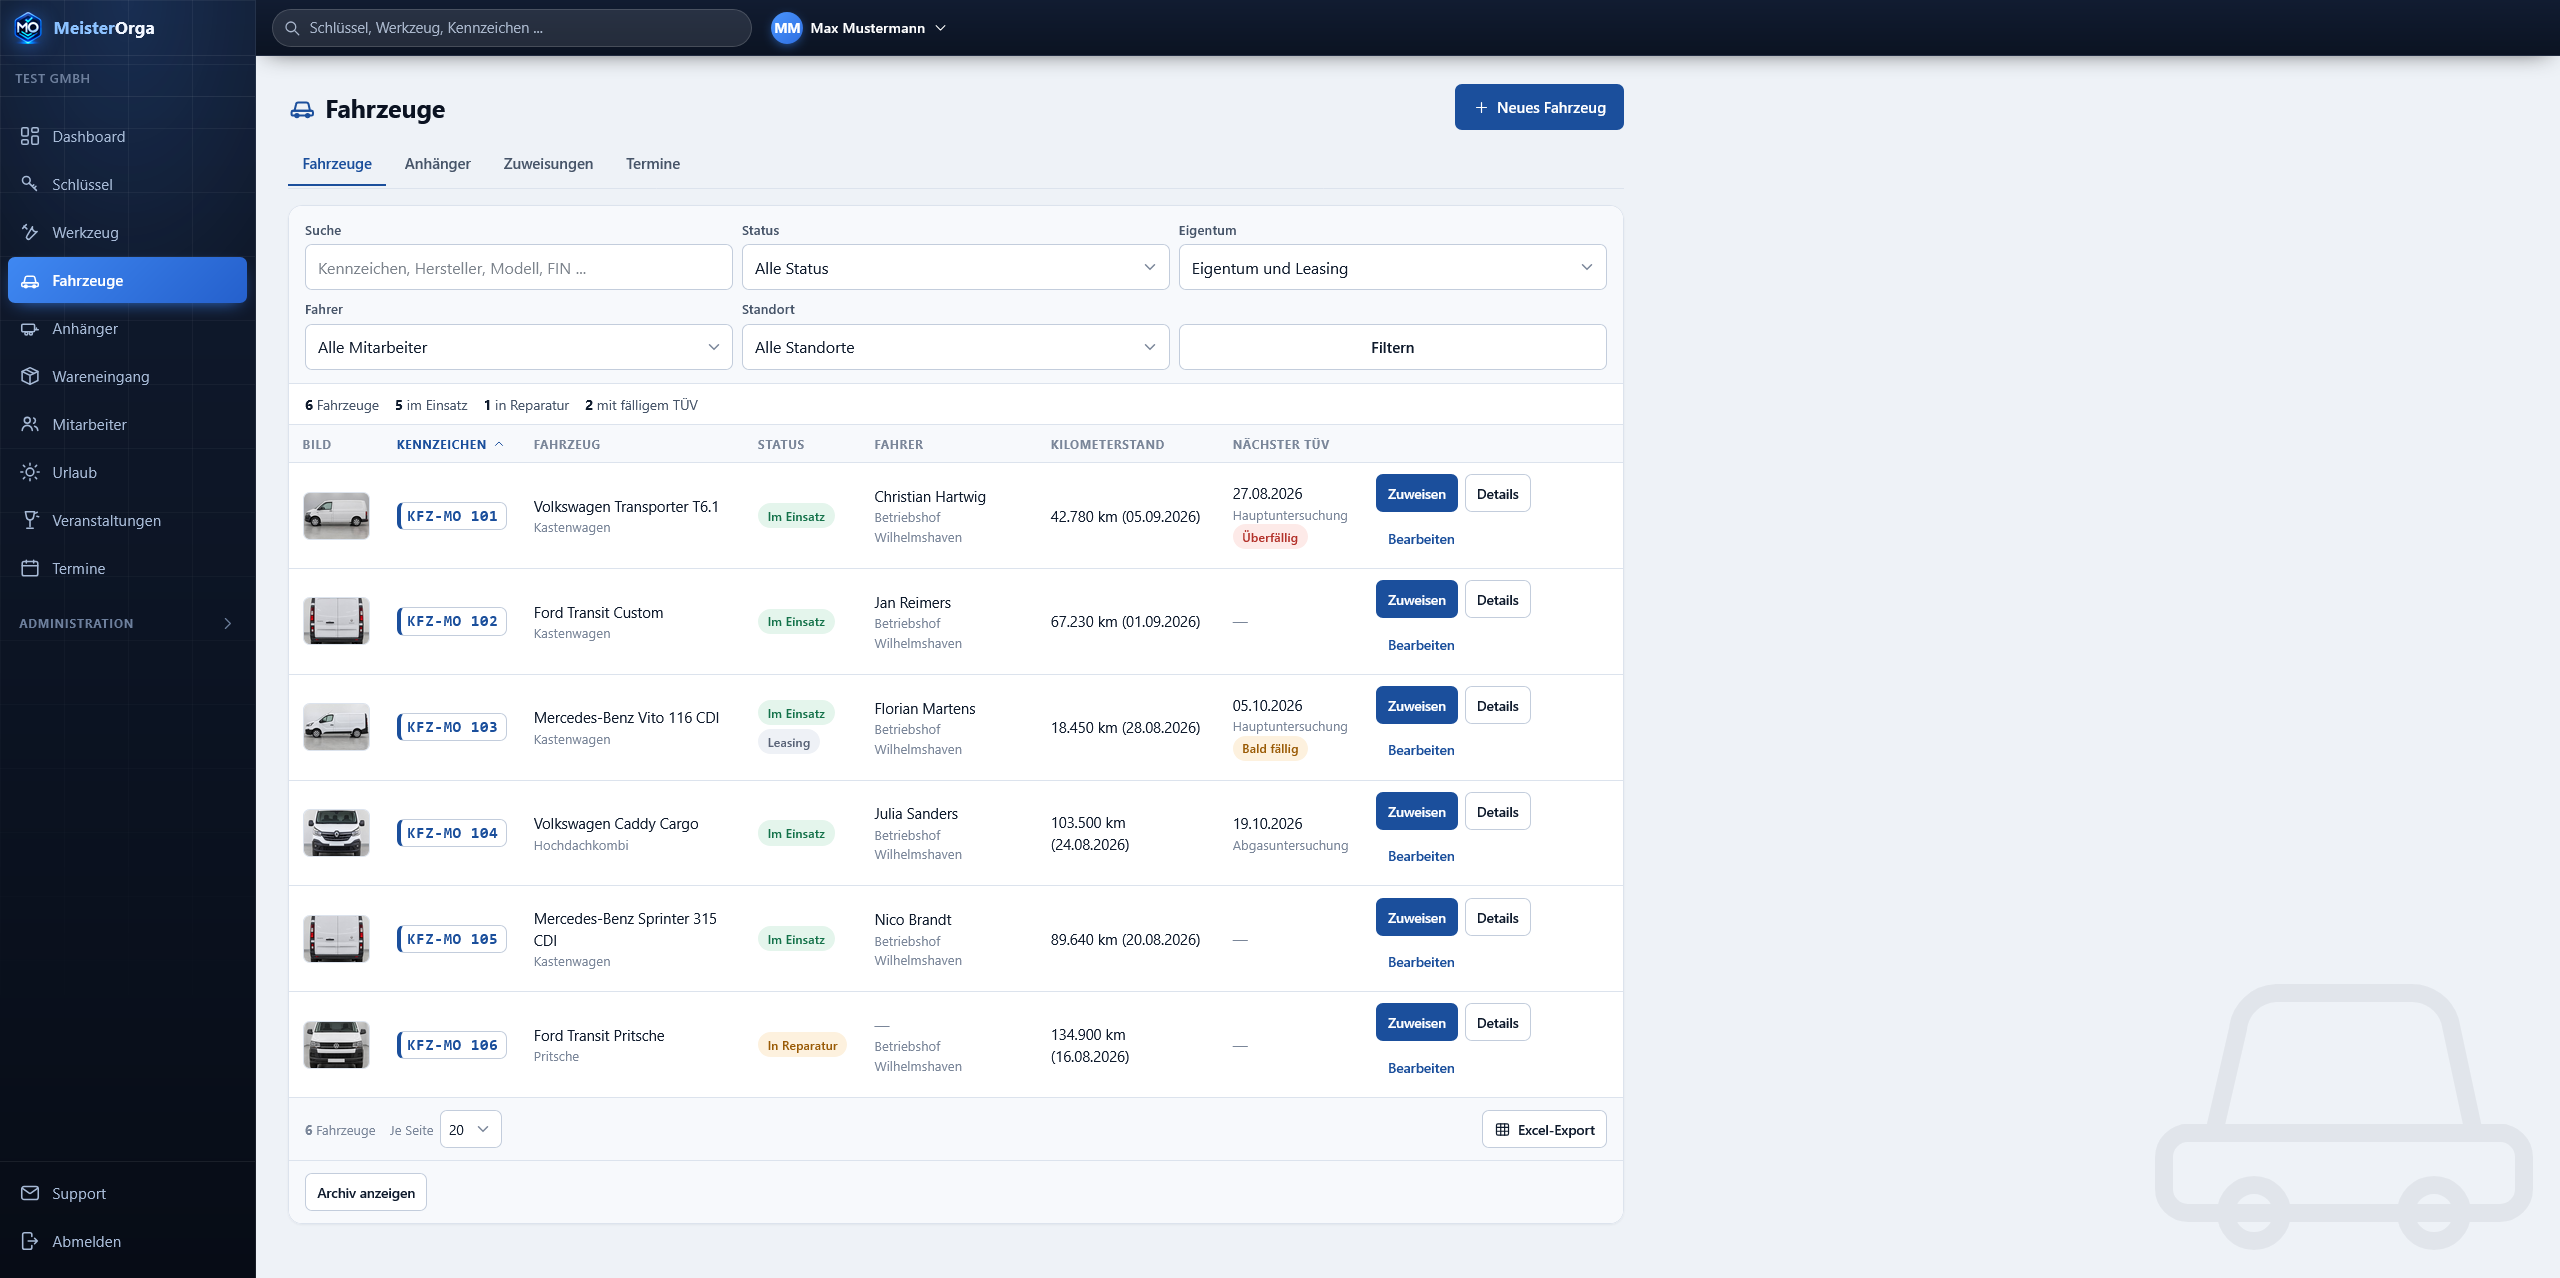The width and height of the screenshot is (2560, 1278).
Task: Click the Überfällig TÜV badge
Action: coord(1269,538)
